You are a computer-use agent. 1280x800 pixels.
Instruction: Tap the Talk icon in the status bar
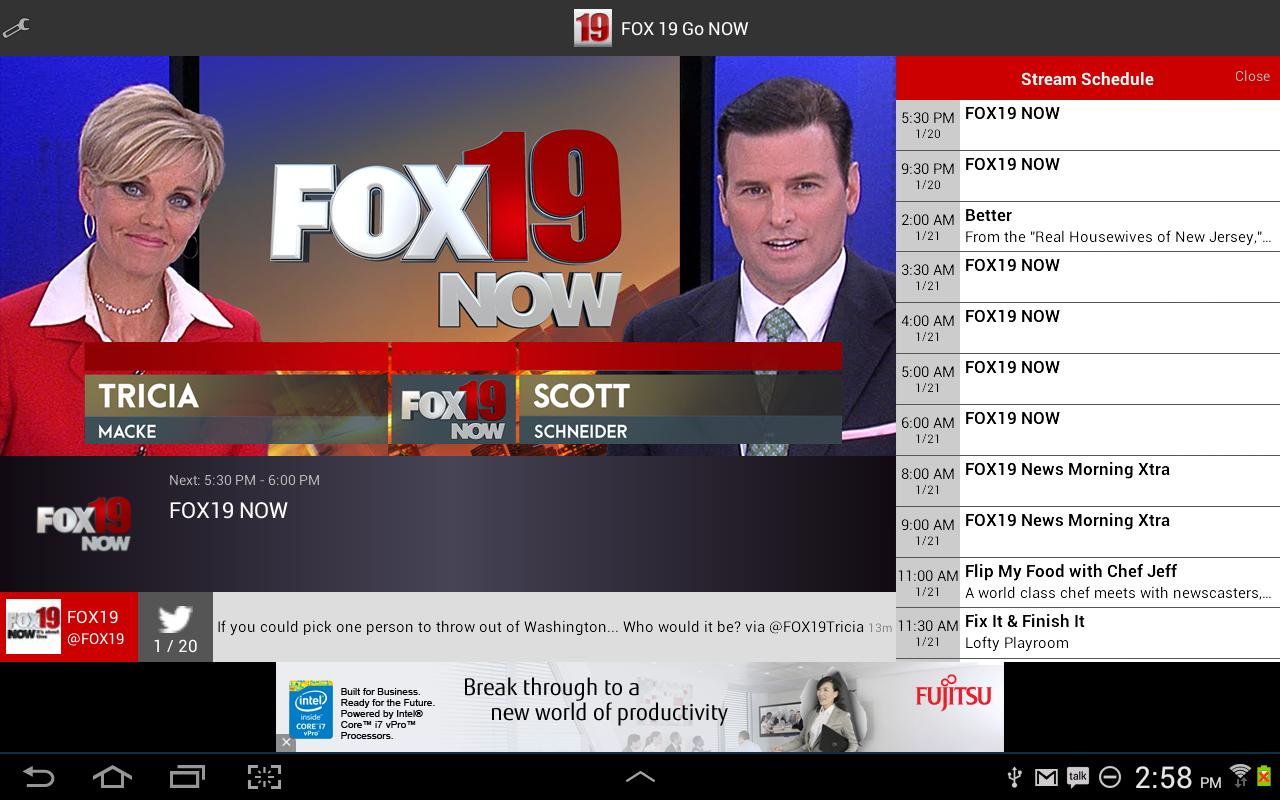pos(1077,778)
